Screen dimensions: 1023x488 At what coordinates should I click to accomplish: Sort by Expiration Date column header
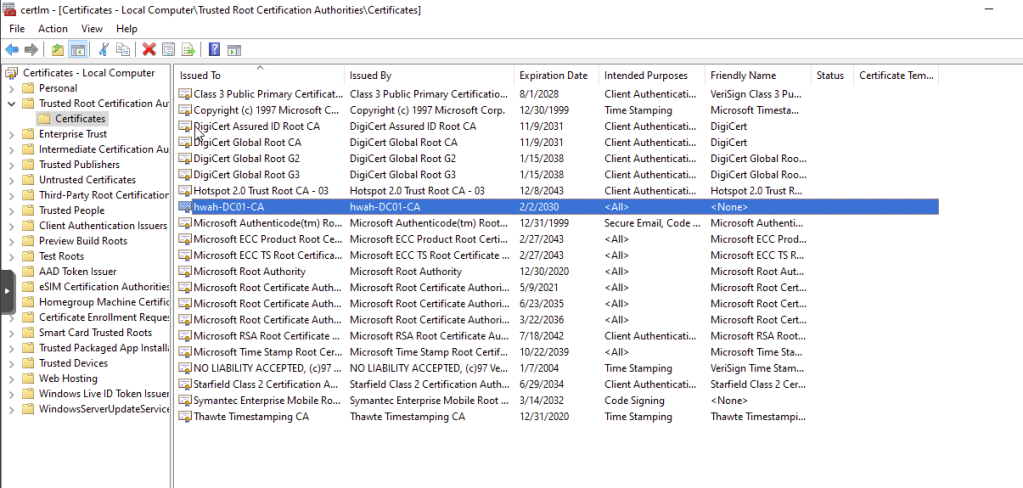click(553, 76)
